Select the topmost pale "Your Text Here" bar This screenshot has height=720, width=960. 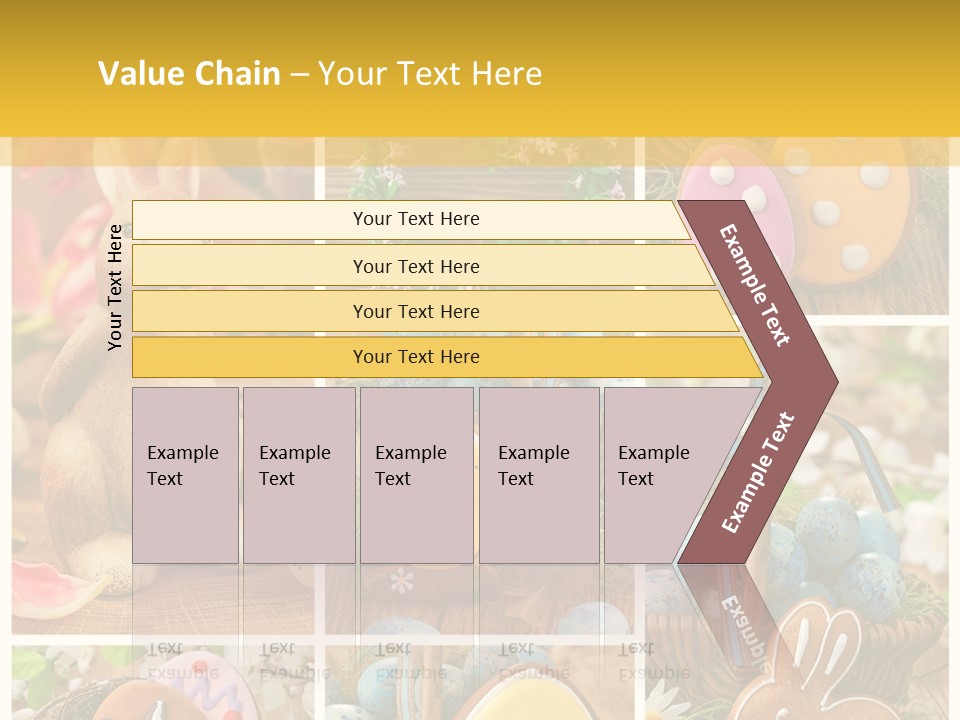click(415, 219)
